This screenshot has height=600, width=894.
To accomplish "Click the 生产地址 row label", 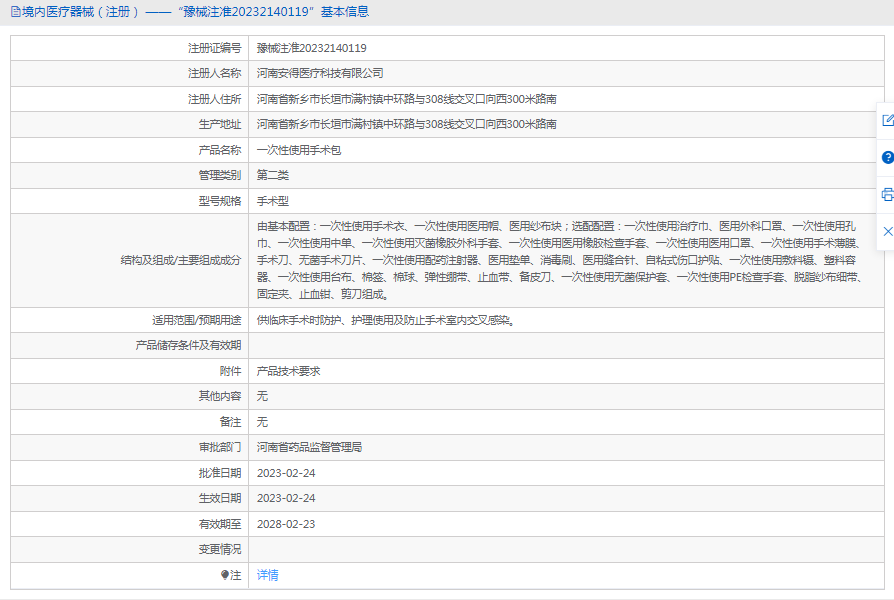I will [220, 124].
